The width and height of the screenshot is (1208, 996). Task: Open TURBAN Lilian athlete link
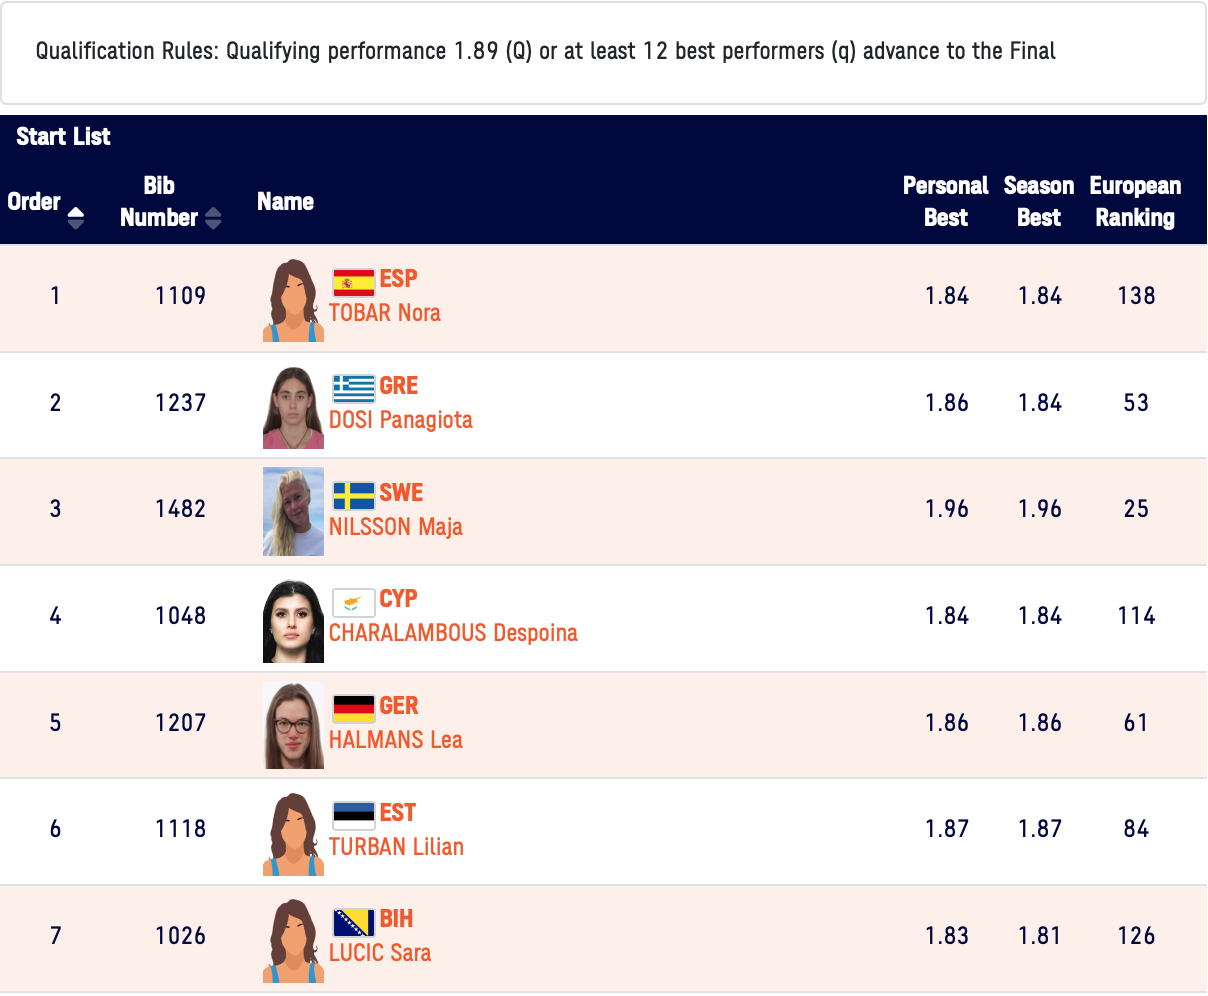pos(397,847)
